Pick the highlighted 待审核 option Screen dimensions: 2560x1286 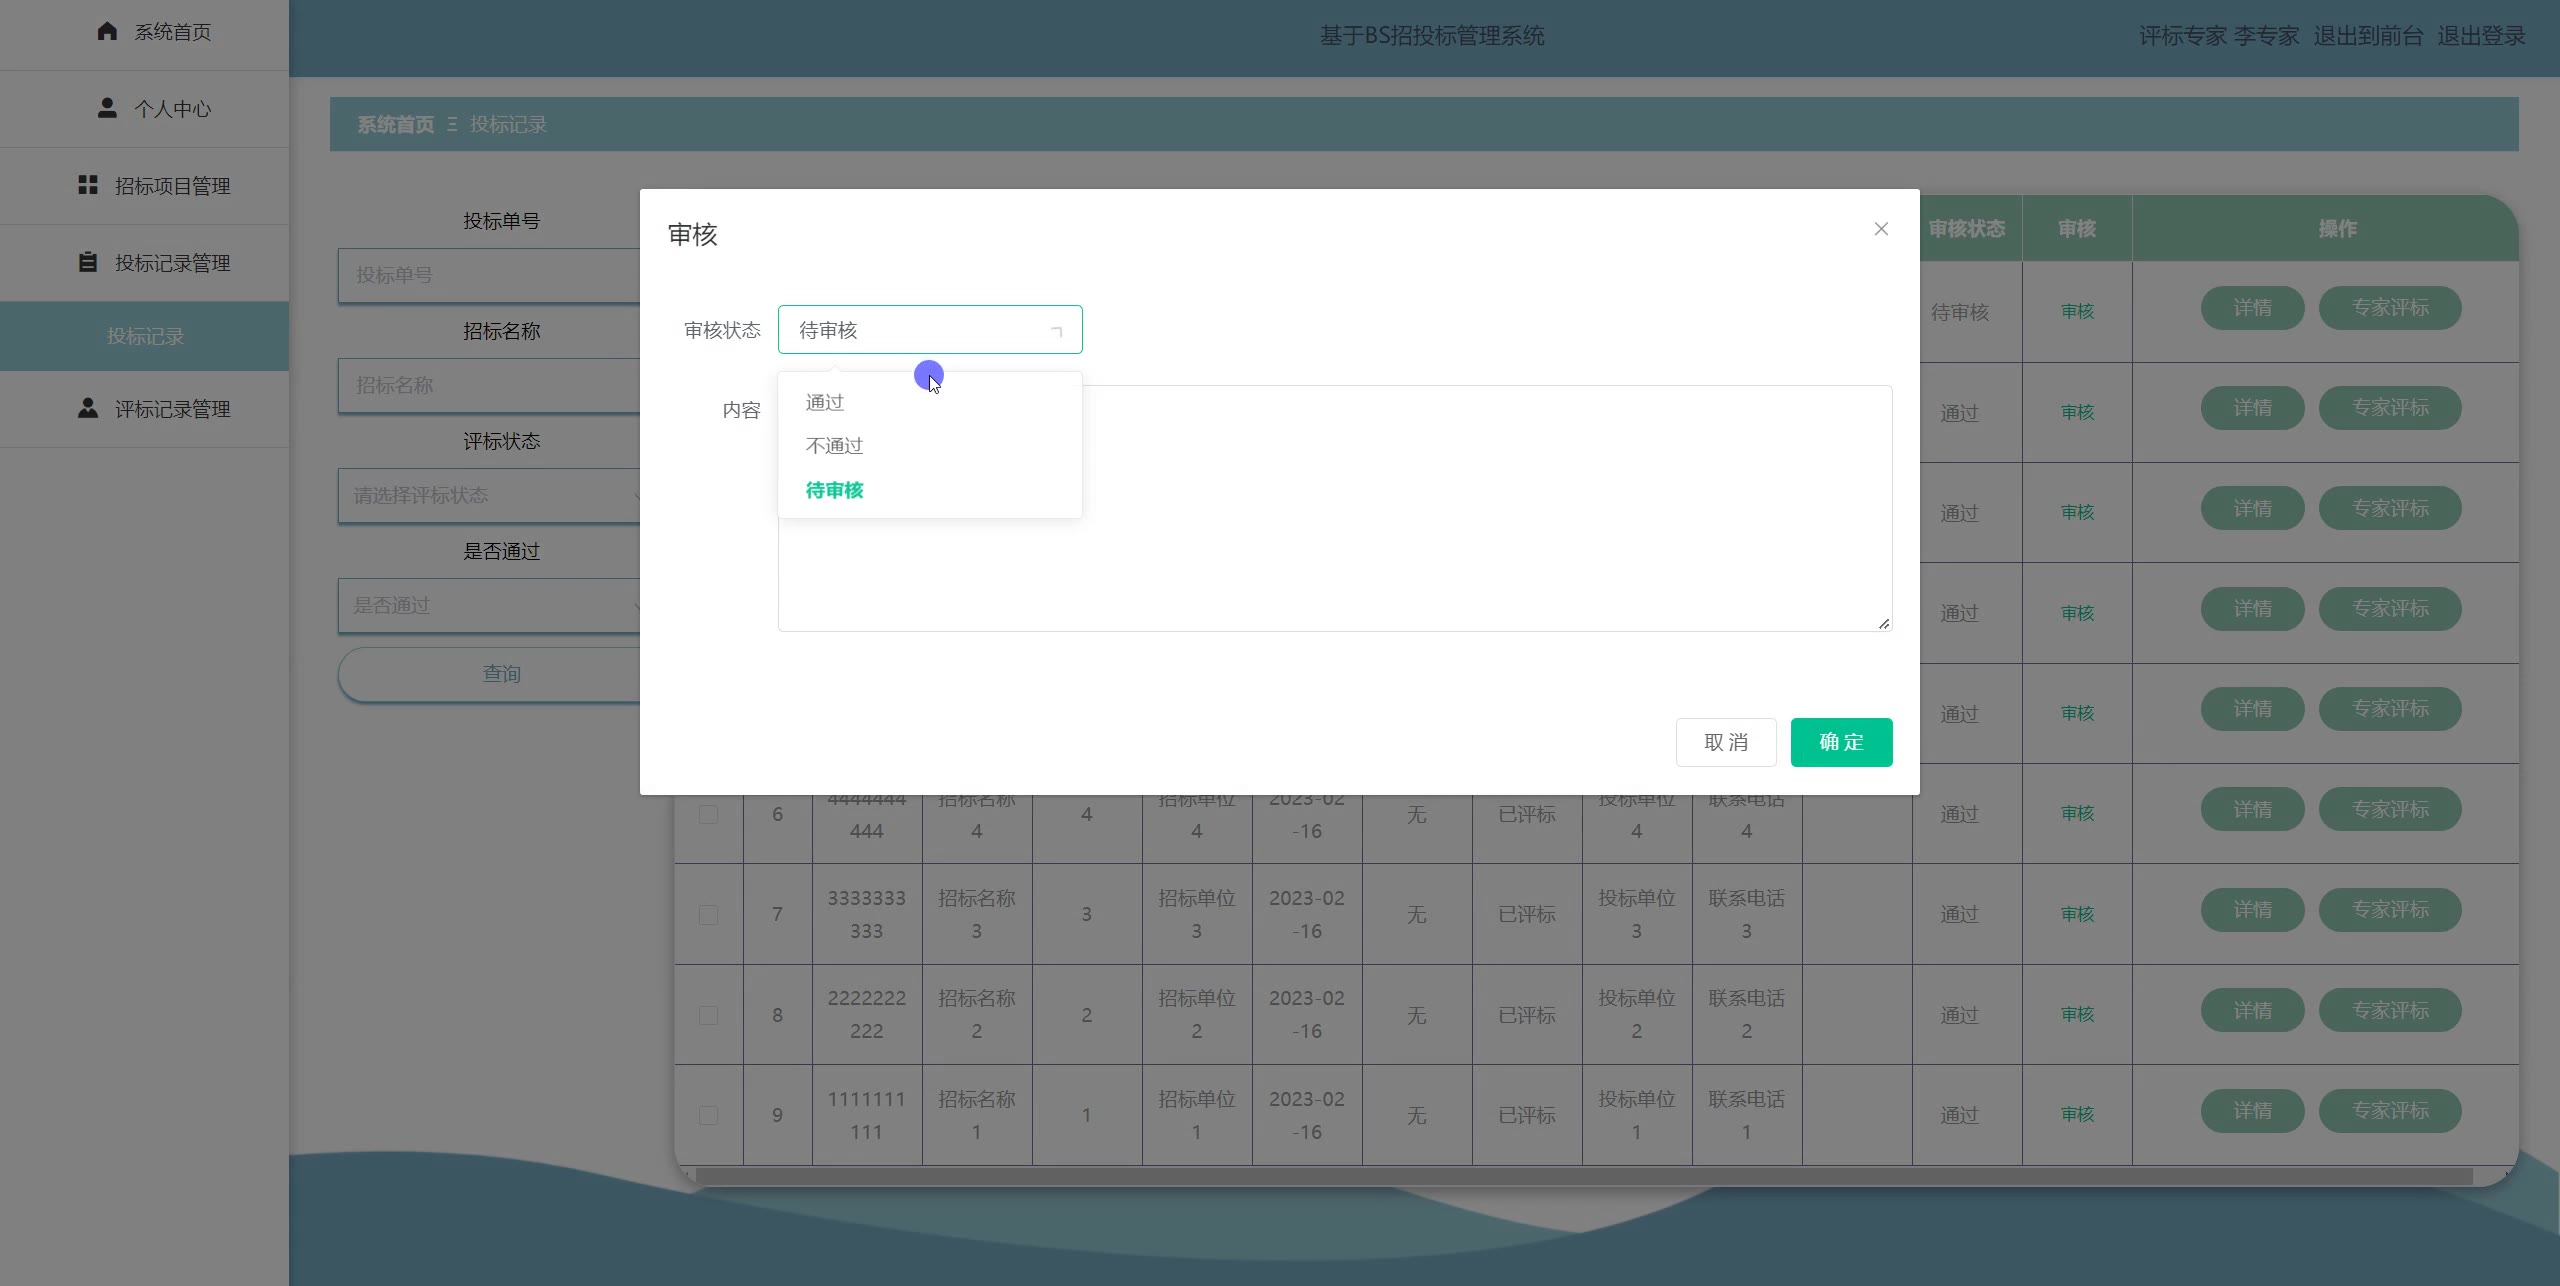point(834,490)
